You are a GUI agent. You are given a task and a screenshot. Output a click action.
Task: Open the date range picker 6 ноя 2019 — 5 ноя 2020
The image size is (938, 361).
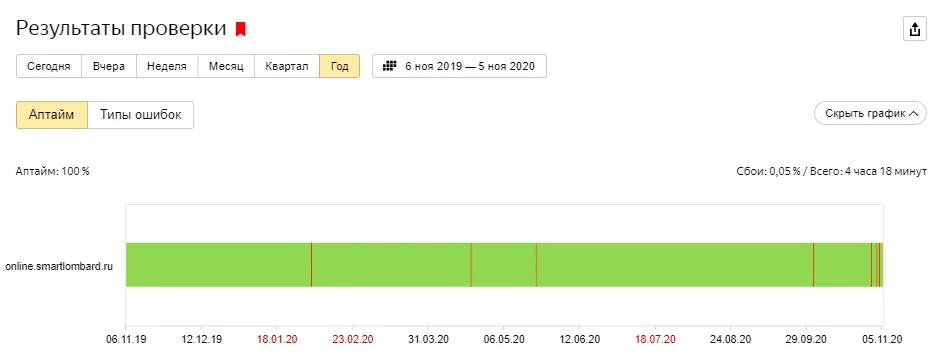tap(459, 66)
